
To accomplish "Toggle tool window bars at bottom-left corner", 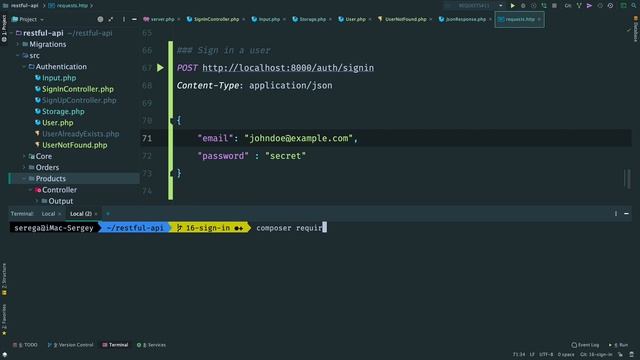I will (4, 355).
